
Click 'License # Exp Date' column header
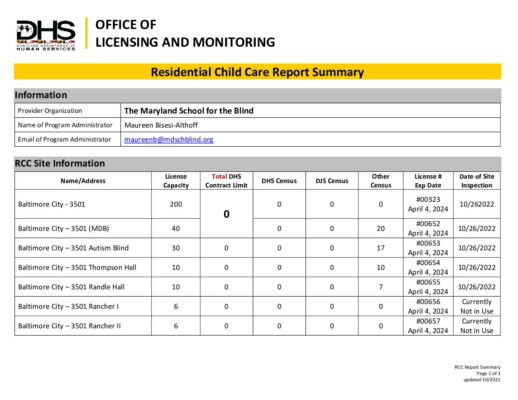[x=428, y=181]
